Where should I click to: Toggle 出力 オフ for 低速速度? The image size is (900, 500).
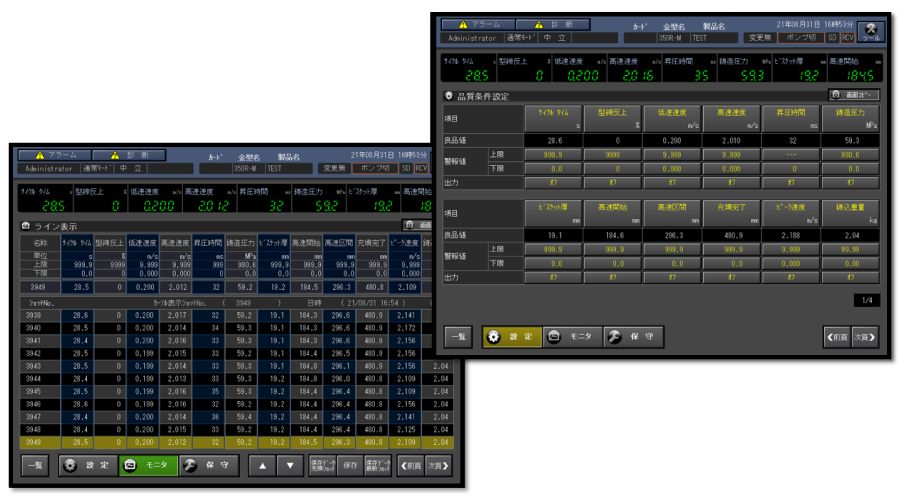point(672,183)
